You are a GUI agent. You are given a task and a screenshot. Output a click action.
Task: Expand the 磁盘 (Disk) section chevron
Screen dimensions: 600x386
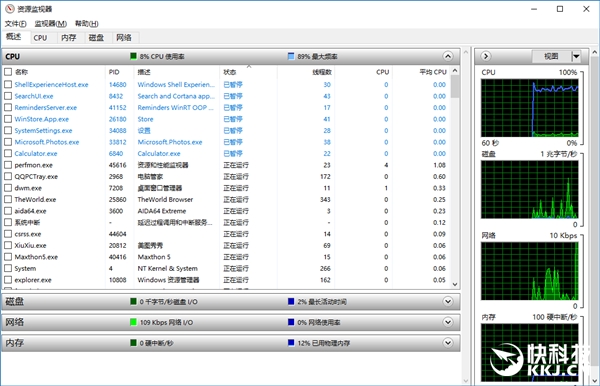pos(448,301)
